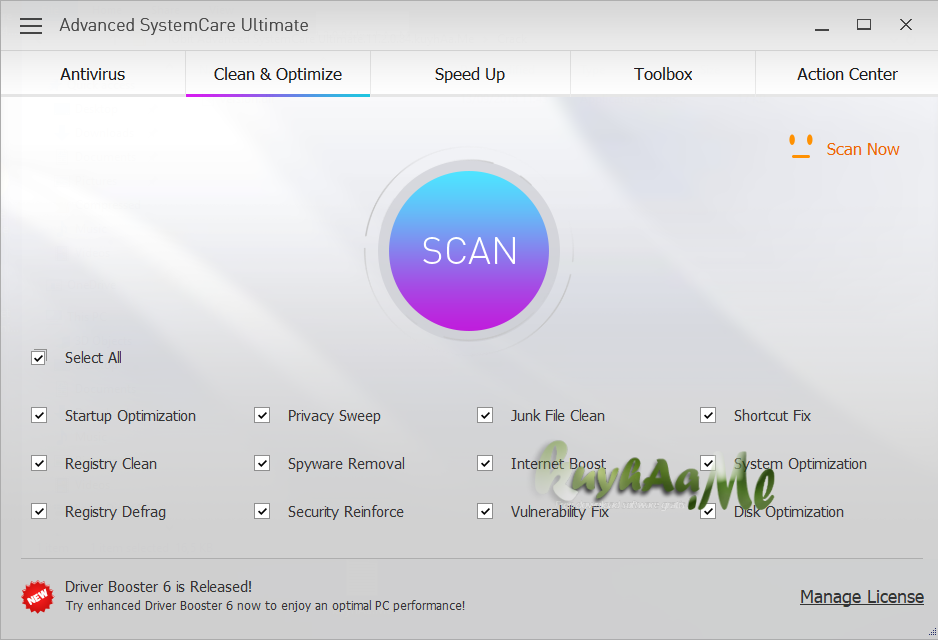Toggle Disk Optimization checkbox
The width and height of the screenshot is (938, 640).
(x=708, y=511)
